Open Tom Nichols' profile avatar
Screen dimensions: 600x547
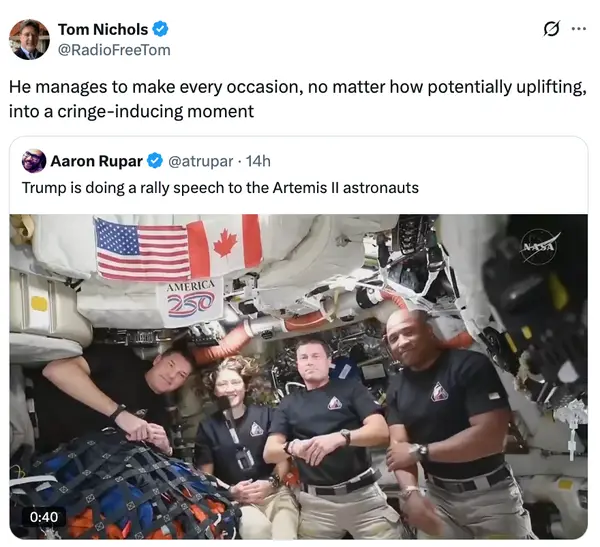click(x=29, y=40)
